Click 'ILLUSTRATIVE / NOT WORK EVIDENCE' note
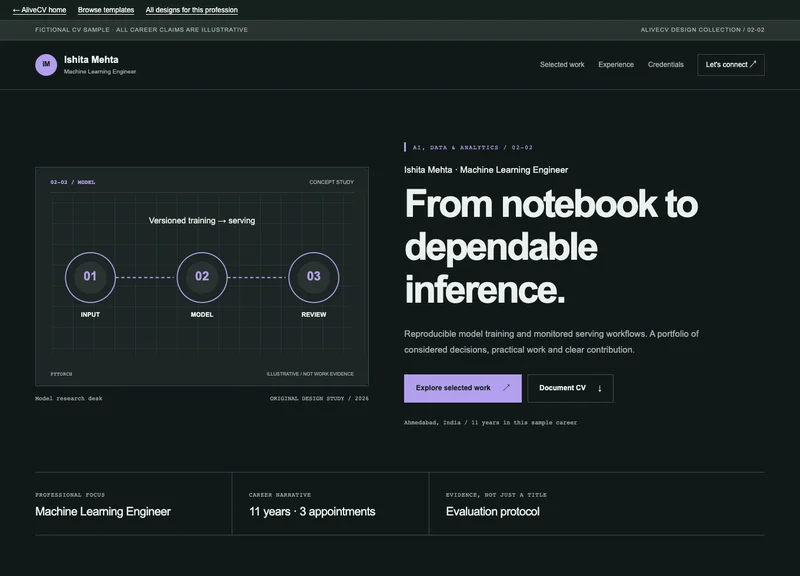Image resolution: width=800 pixels, height=576 pixels. click(310, 374)
